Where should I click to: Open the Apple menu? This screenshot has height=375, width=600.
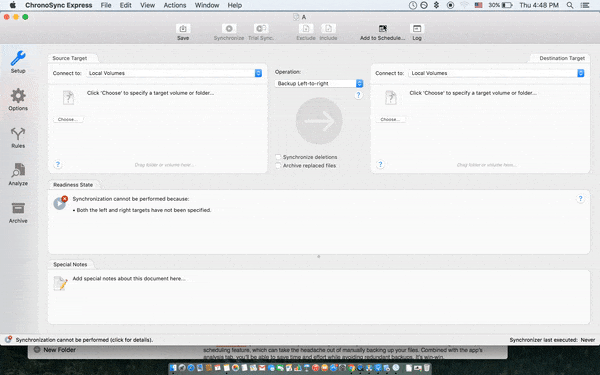tap(13, 5)
